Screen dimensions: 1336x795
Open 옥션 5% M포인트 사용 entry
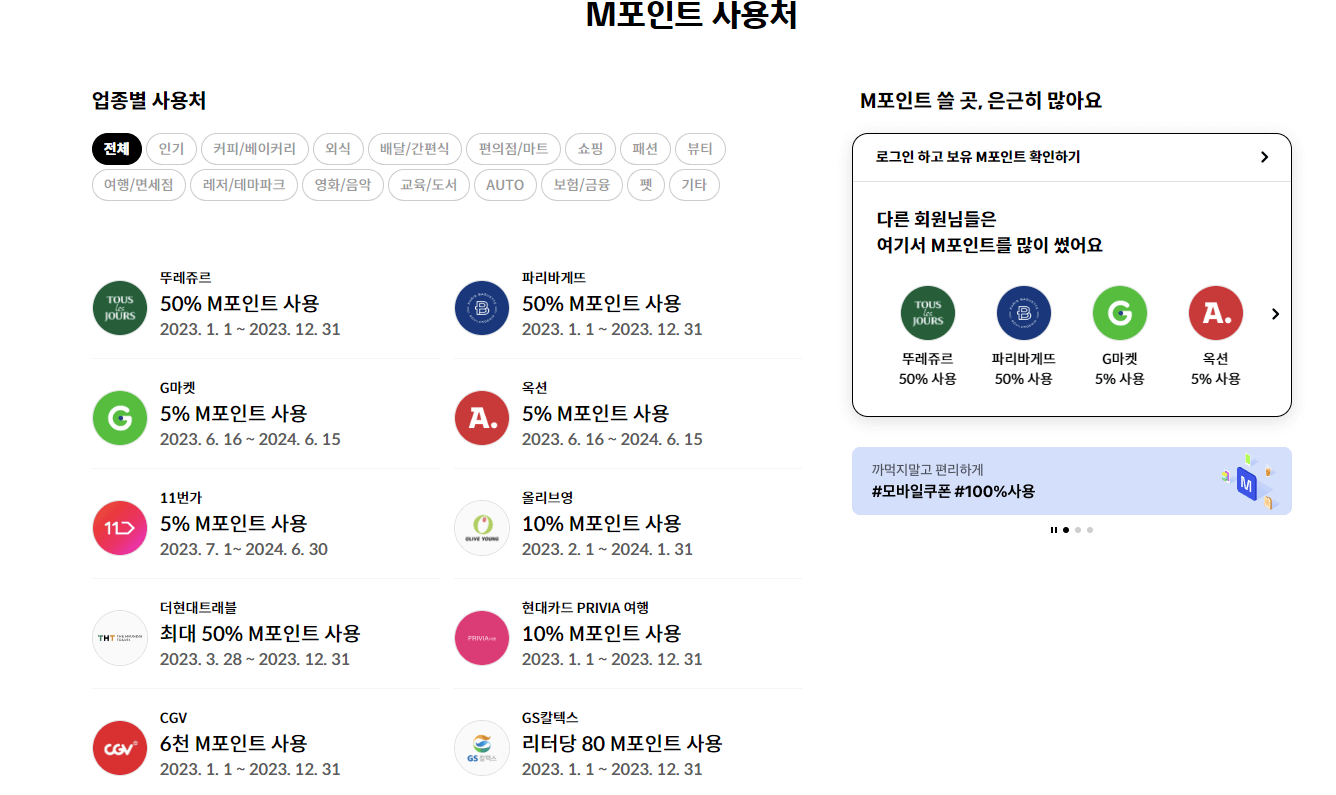[628, 414]
